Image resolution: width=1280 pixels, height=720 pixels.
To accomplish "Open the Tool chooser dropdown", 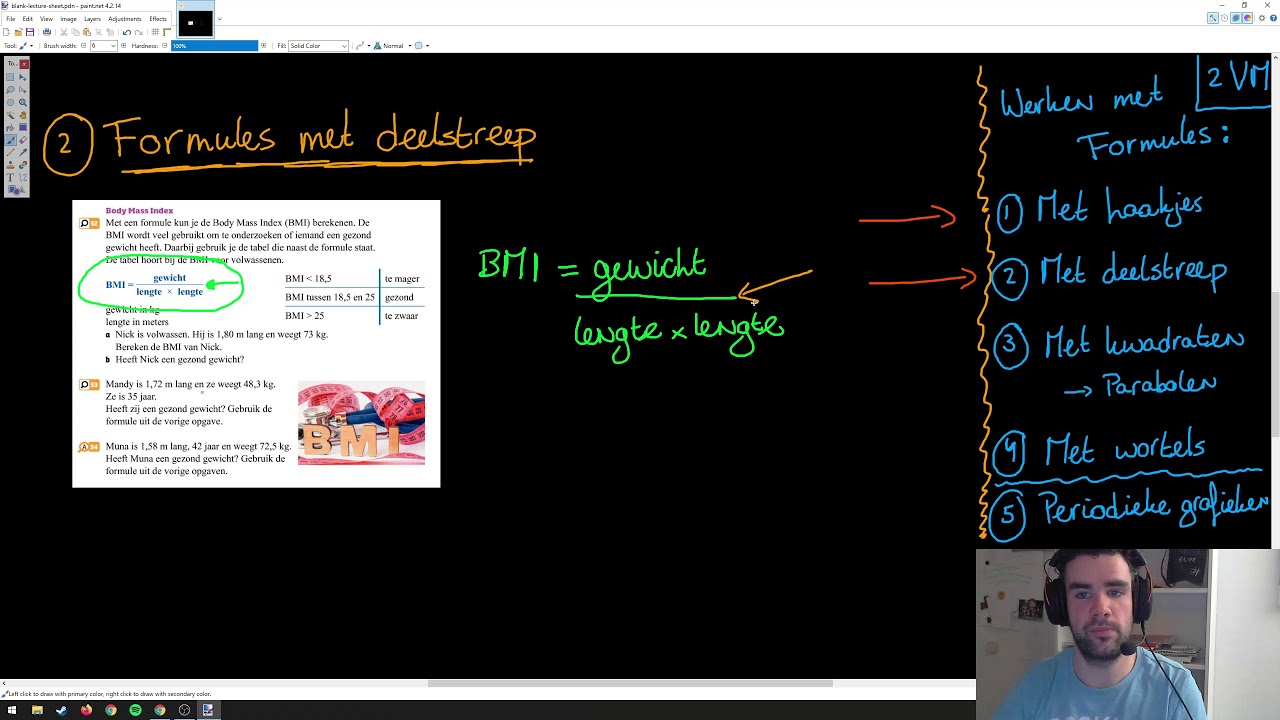I will [x=27, y=46].
